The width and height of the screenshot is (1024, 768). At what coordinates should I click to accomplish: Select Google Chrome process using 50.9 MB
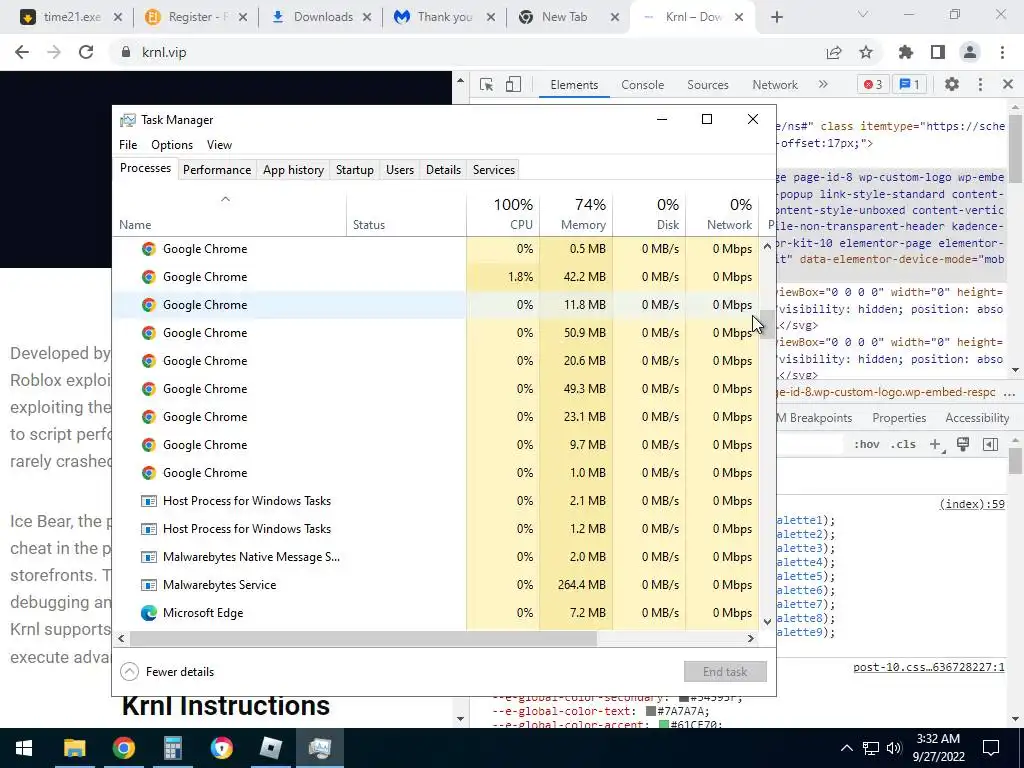coord(435,332)
